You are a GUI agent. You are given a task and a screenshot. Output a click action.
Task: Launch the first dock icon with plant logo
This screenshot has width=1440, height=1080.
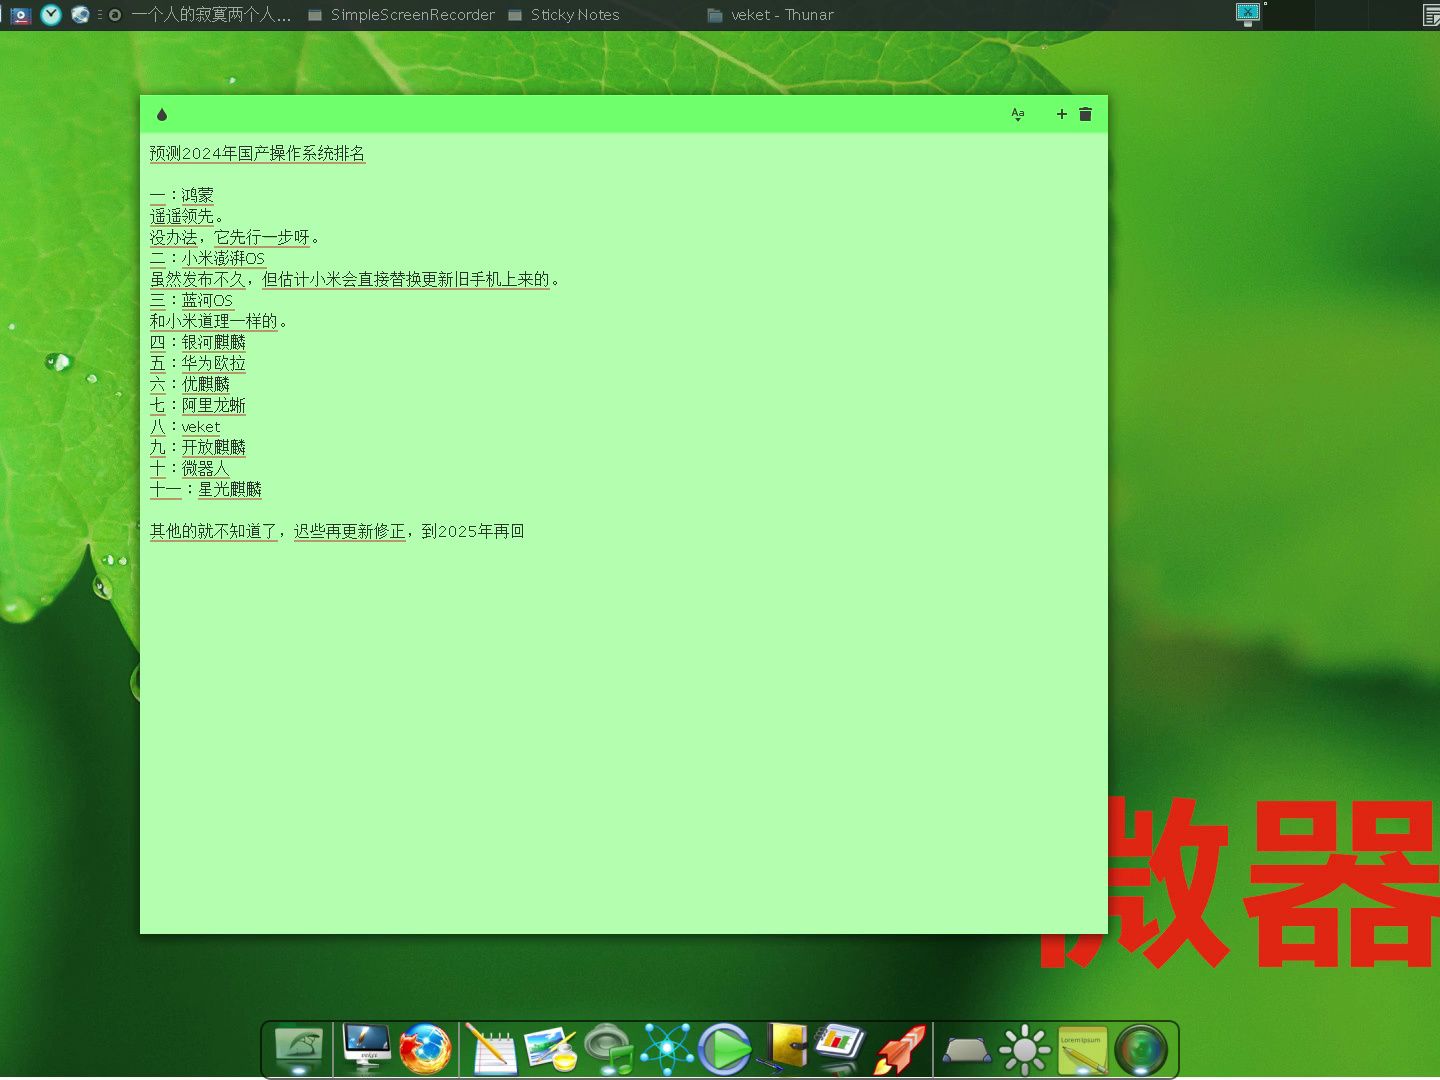298,1050
